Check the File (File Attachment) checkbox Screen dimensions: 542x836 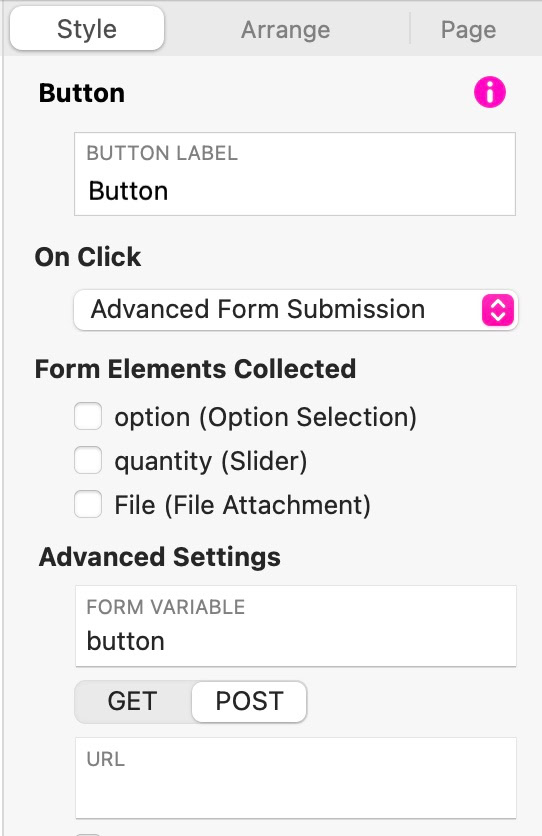pos(88,504)
